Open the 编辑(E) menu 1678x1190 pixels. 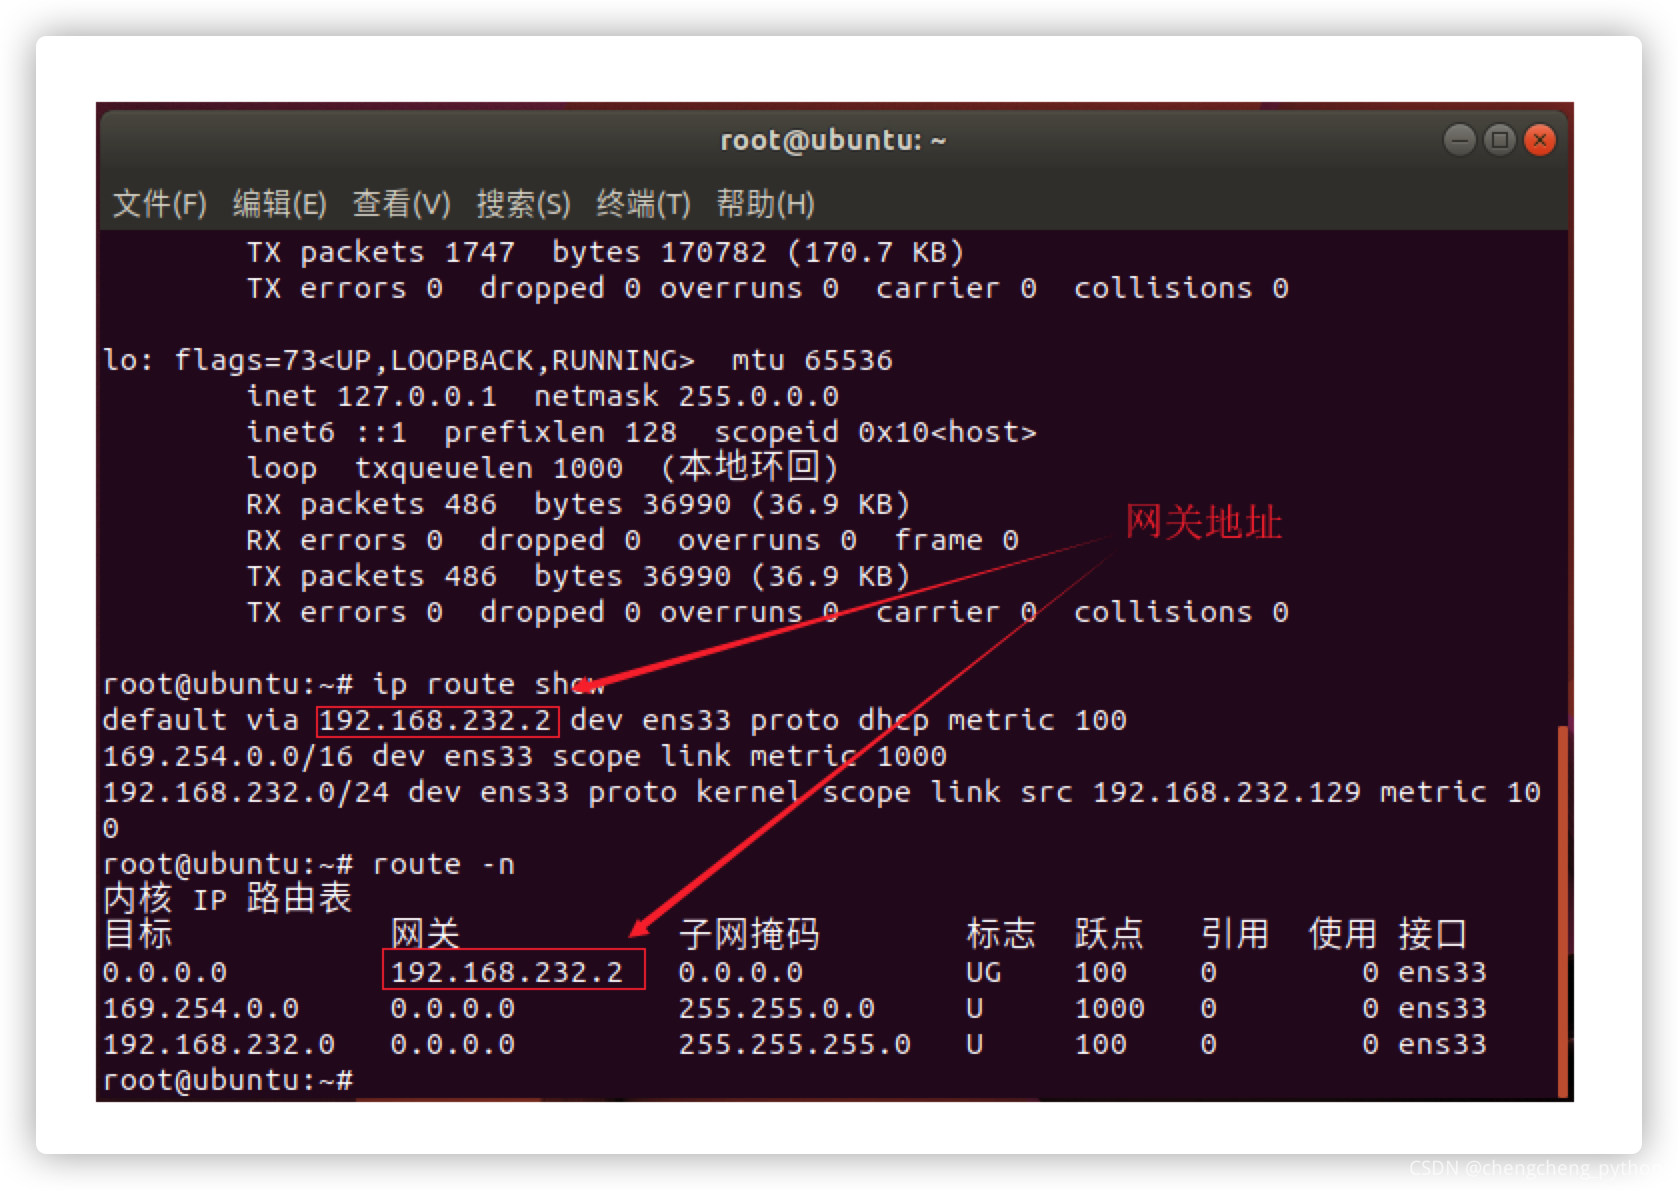(x=282, y=204)
